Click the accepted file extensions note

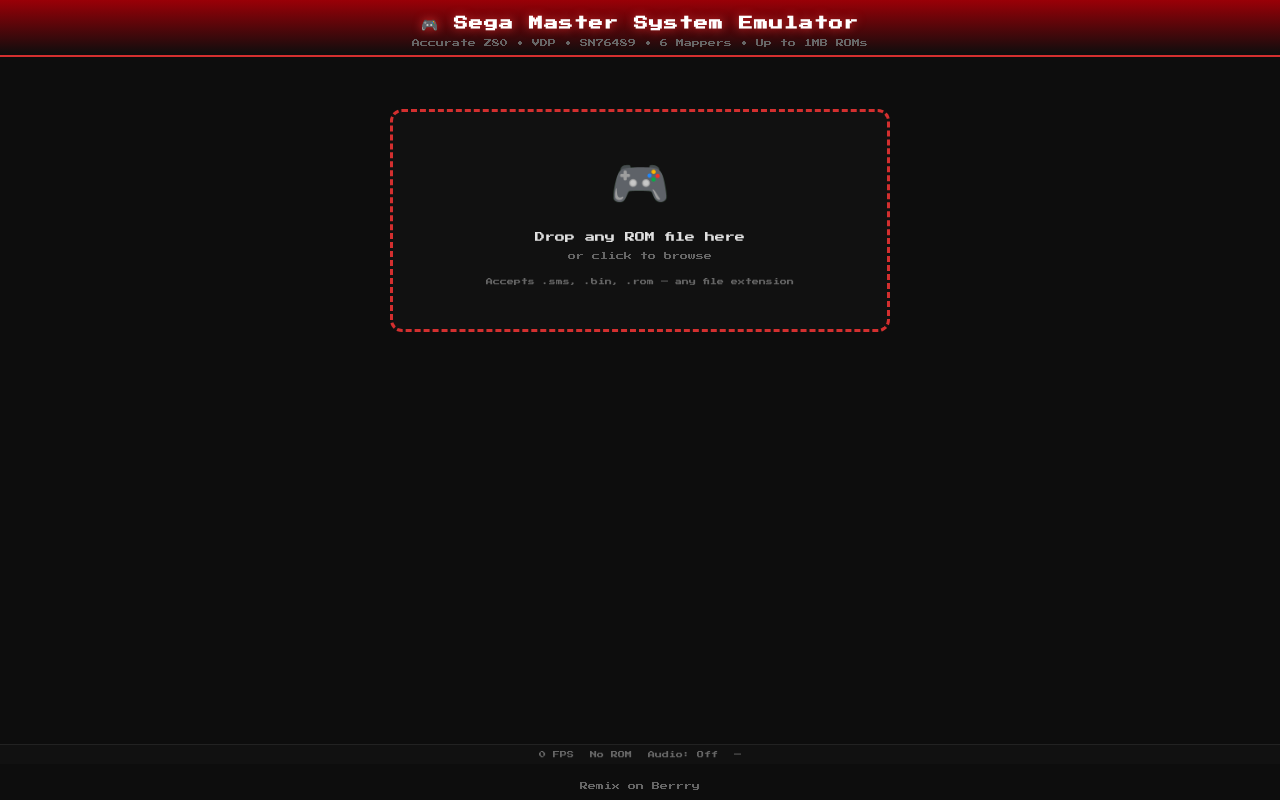(x=640, y=282)
